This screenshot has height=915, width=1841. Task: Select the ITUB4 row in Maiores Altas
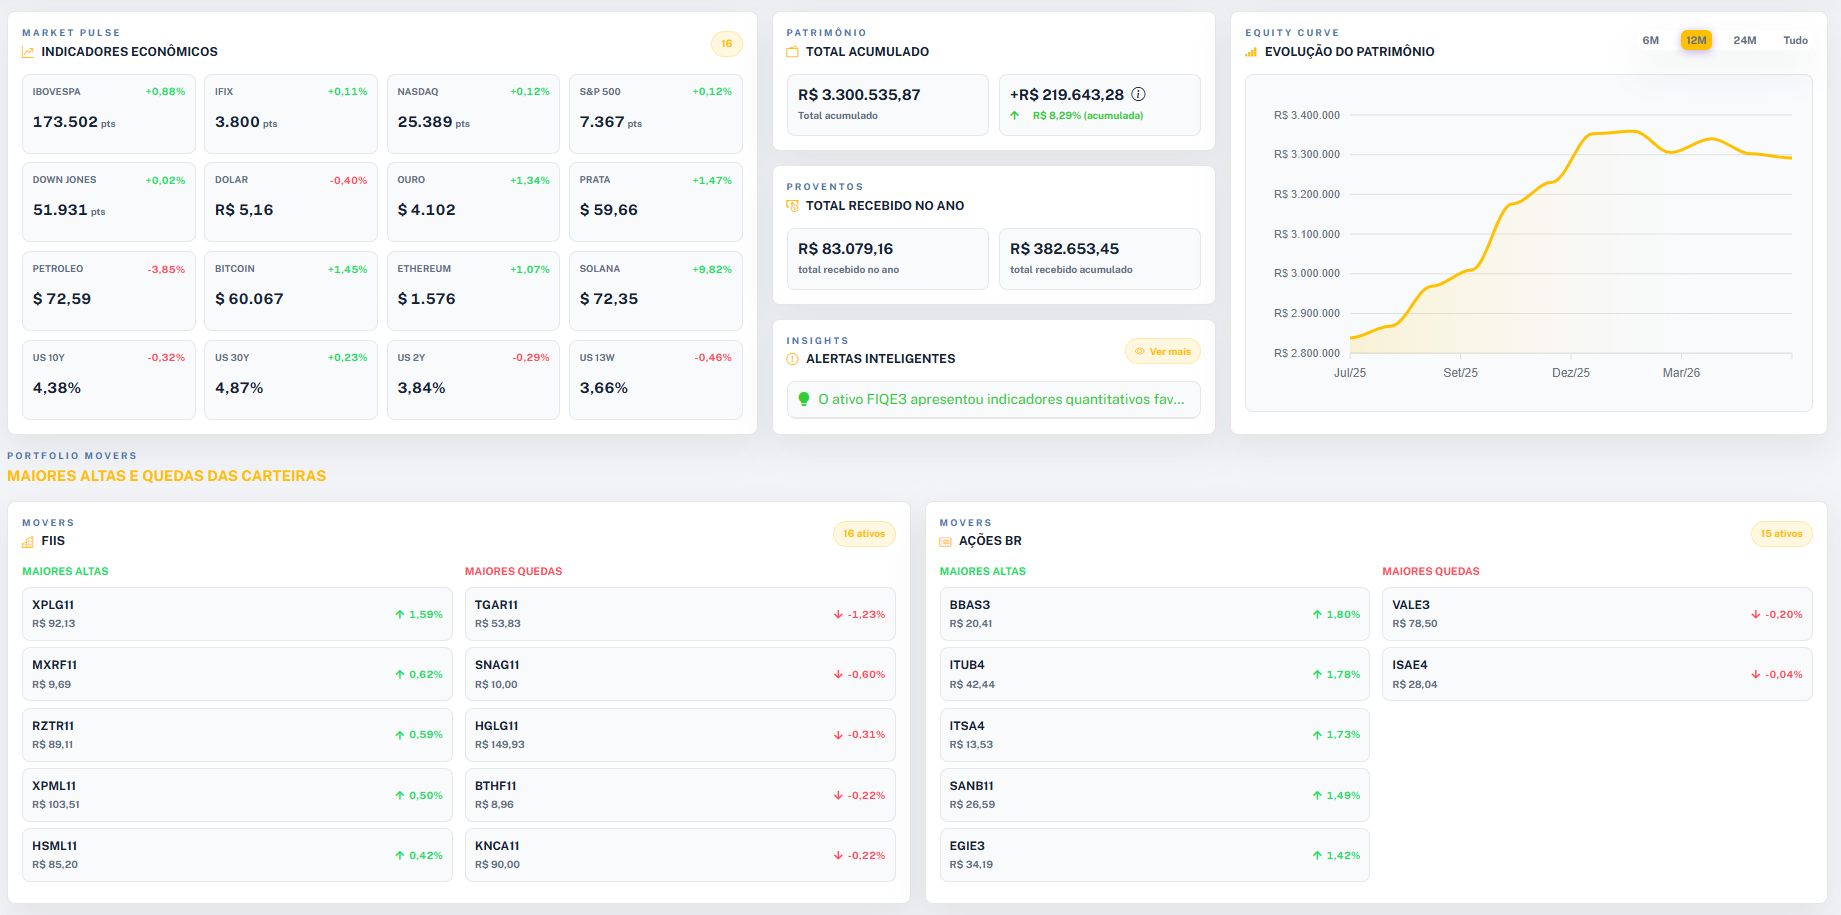tap(1155, 674)
